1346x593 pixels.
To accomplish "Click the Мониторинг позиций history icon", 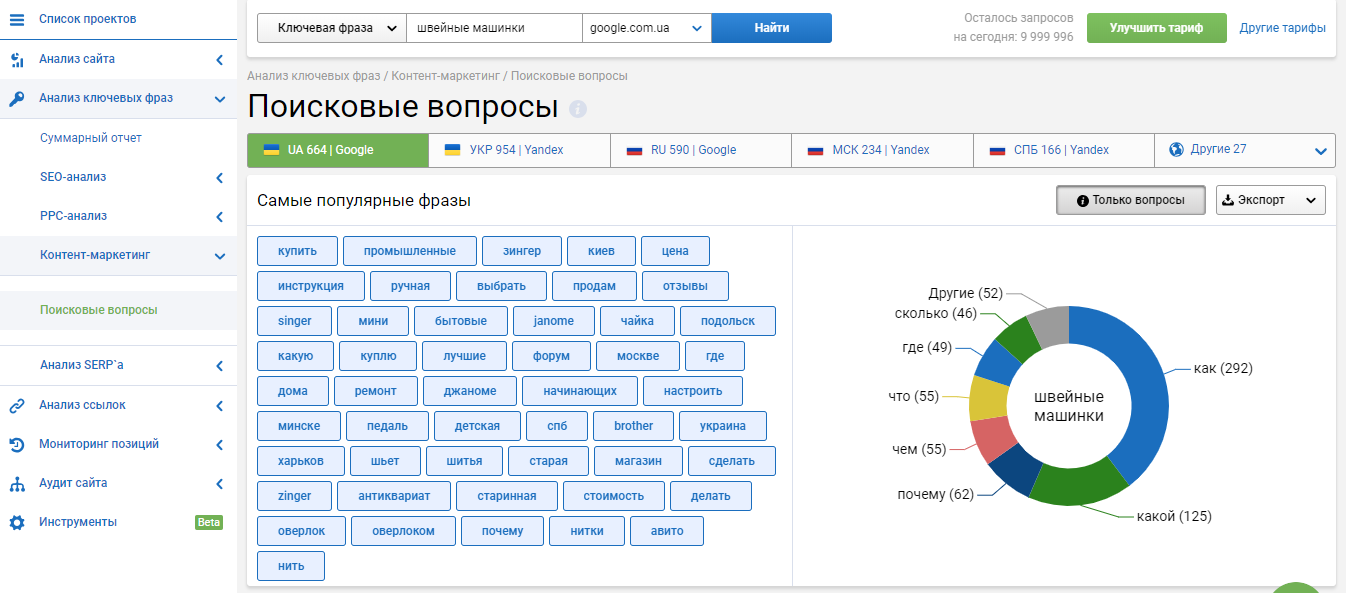I will click(x=16, y=445).
